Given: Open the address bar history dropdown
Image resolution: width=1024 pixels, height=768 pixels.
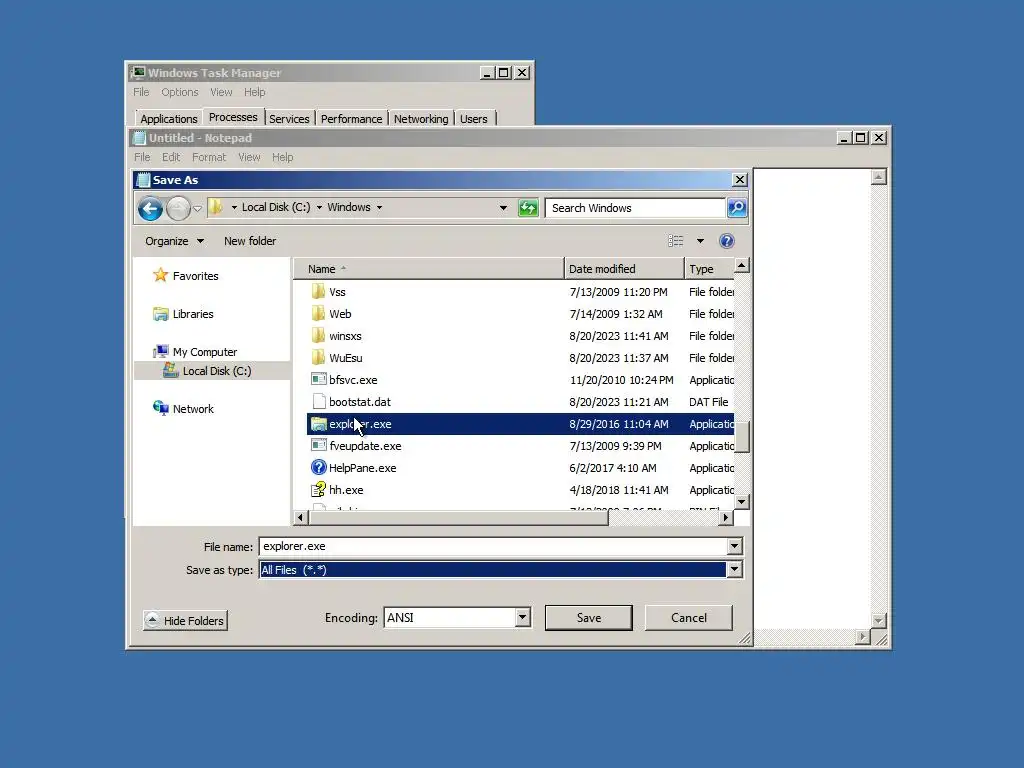Looking at the screenshot, I should 503,208.
